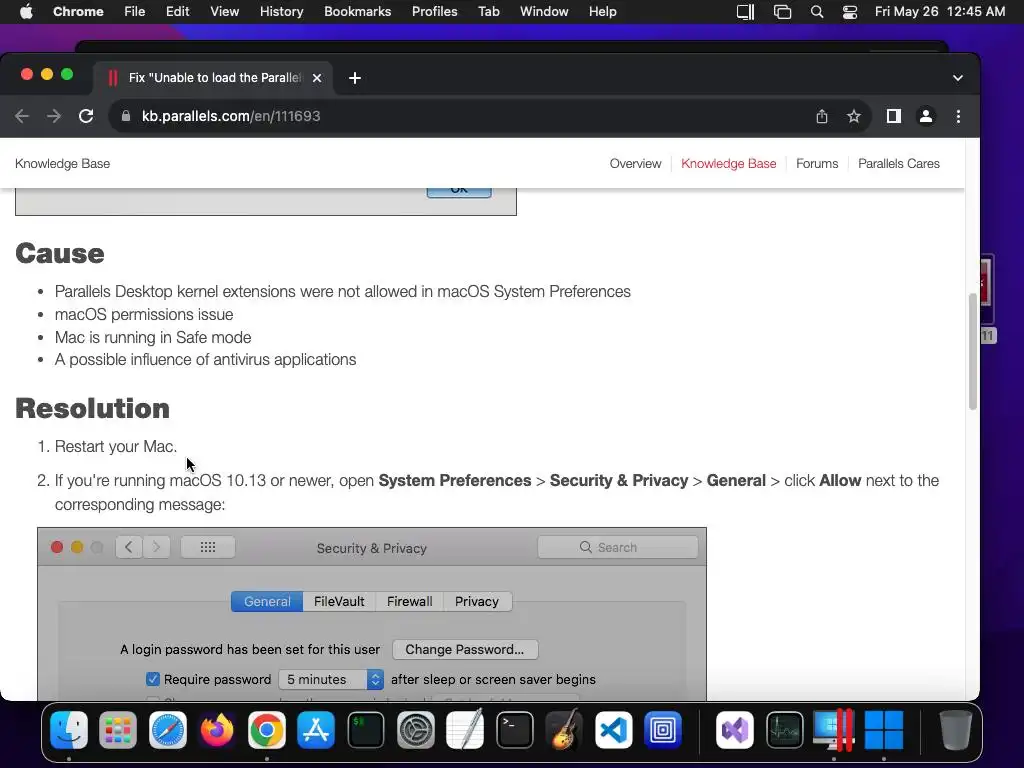Click the page vertical scrollbar
1024x768 pixels.
click(x=972, y=353)
